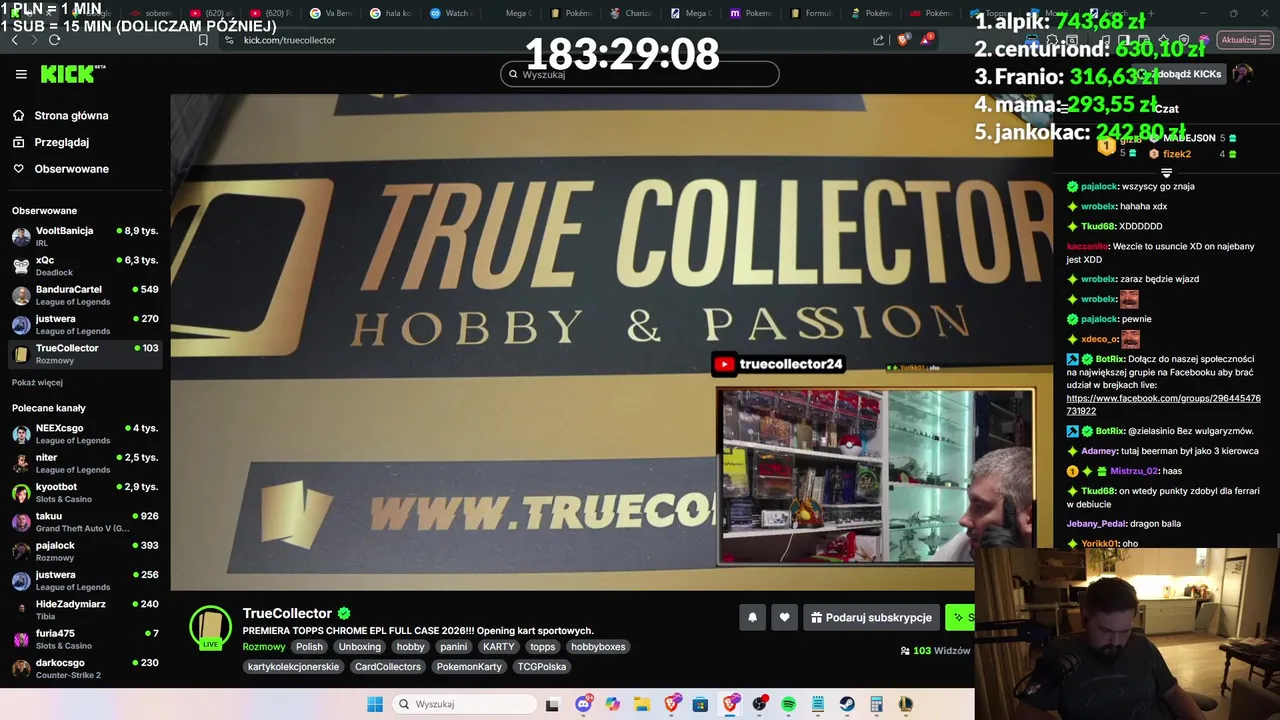Click the browser address bar URL

click(x=289, y=40)
